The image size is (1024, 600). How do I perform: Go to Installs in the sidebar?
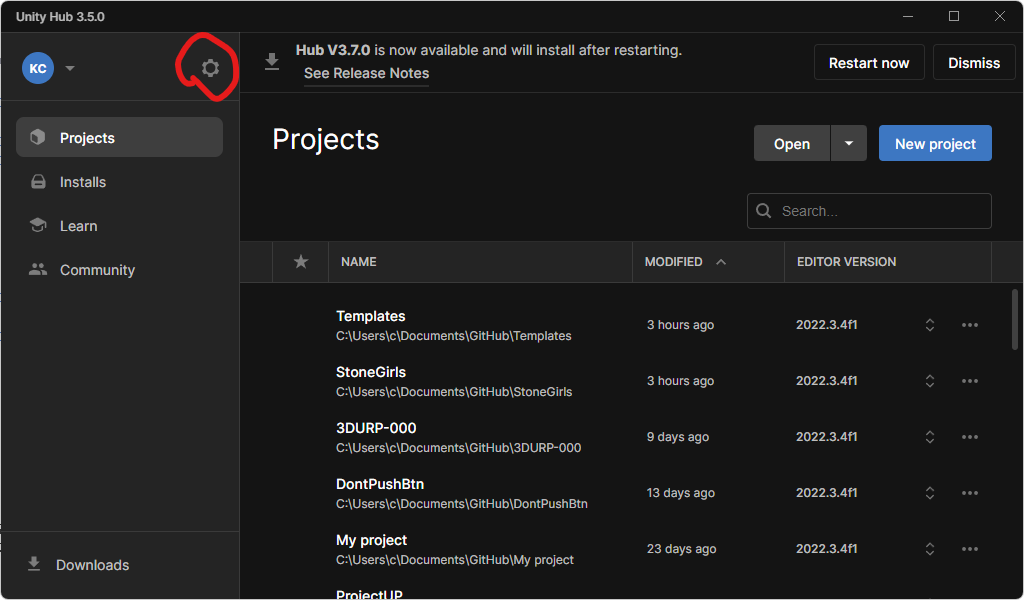pyautogui.click(x=120, y=182)
